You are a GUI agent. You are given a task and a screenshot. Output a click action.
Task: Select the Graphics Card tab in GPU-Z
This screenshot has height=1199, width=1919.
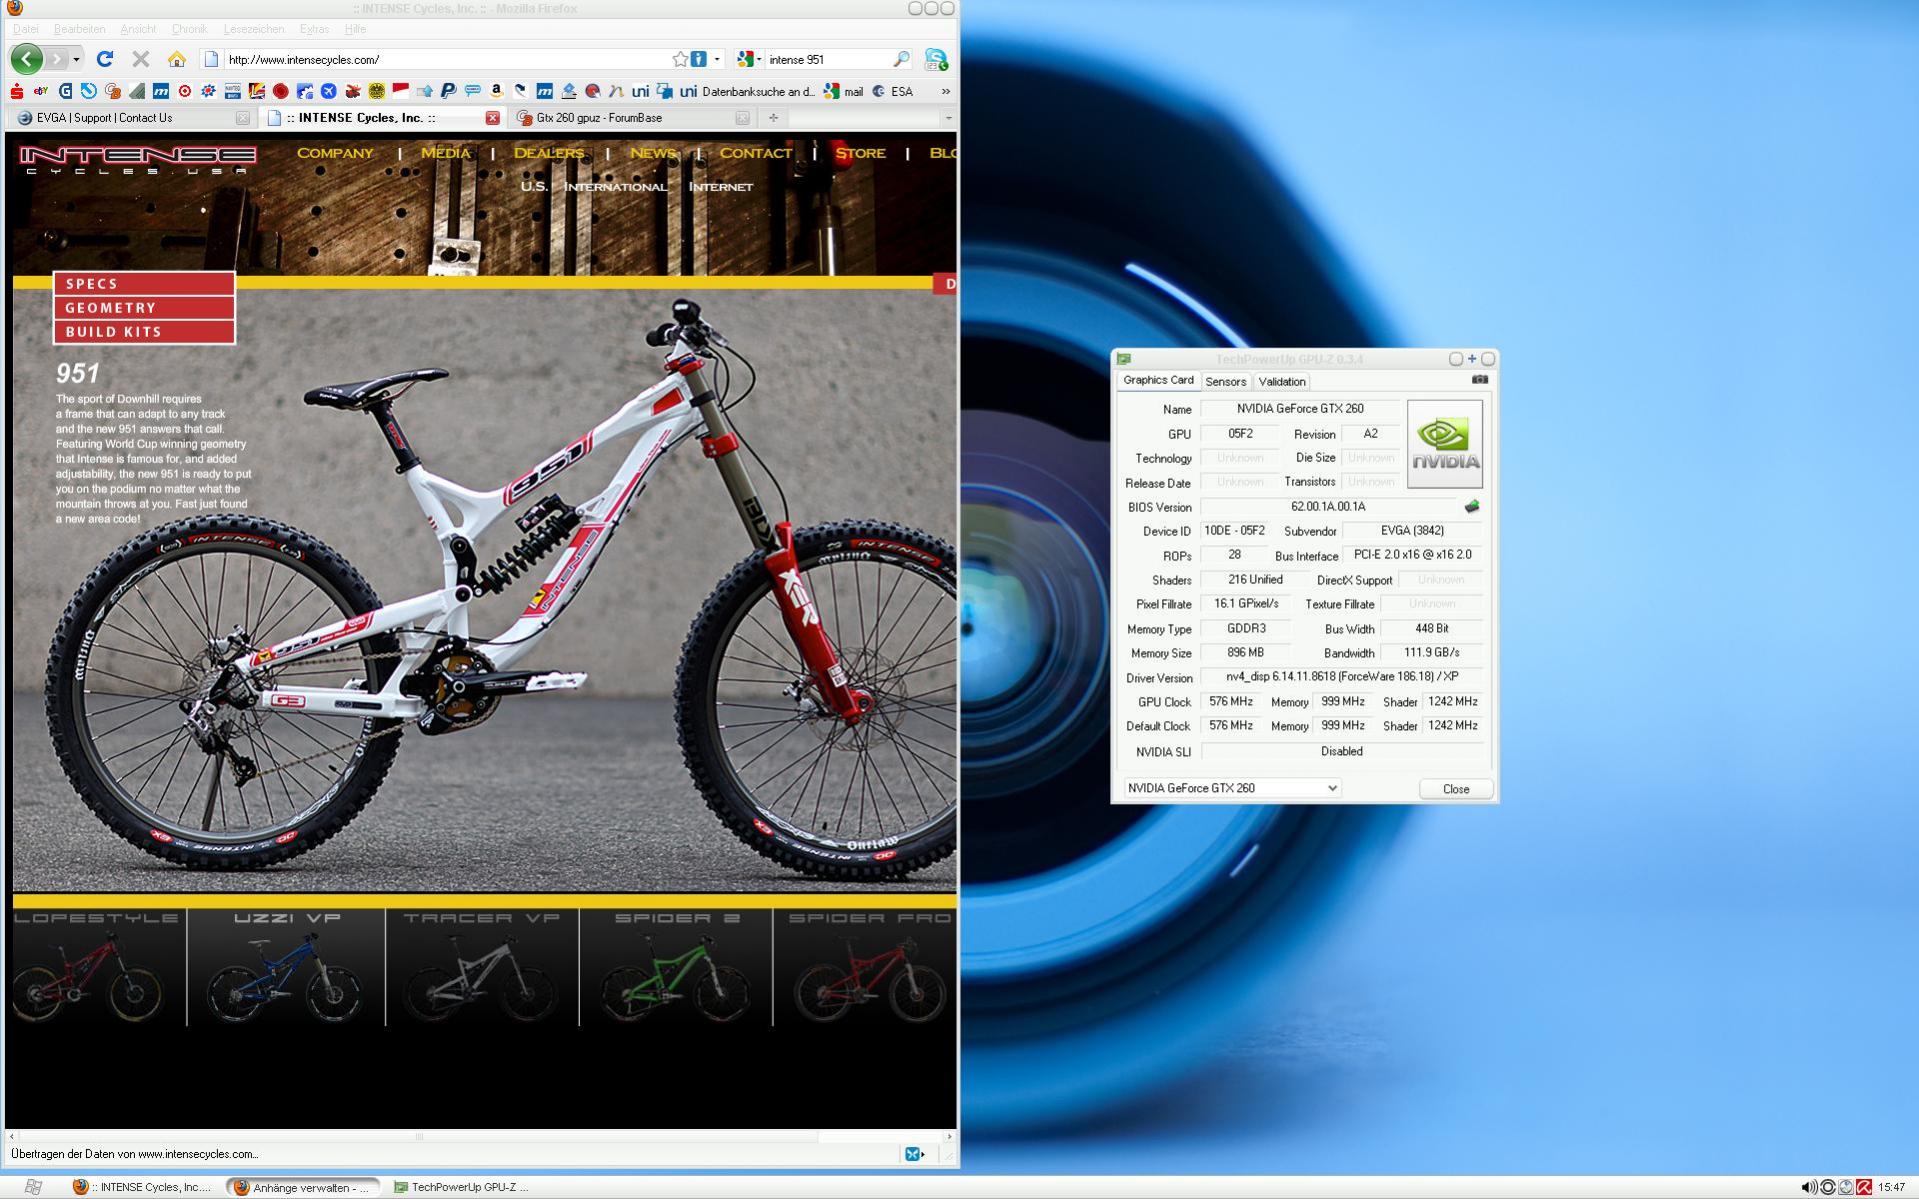1158,380
